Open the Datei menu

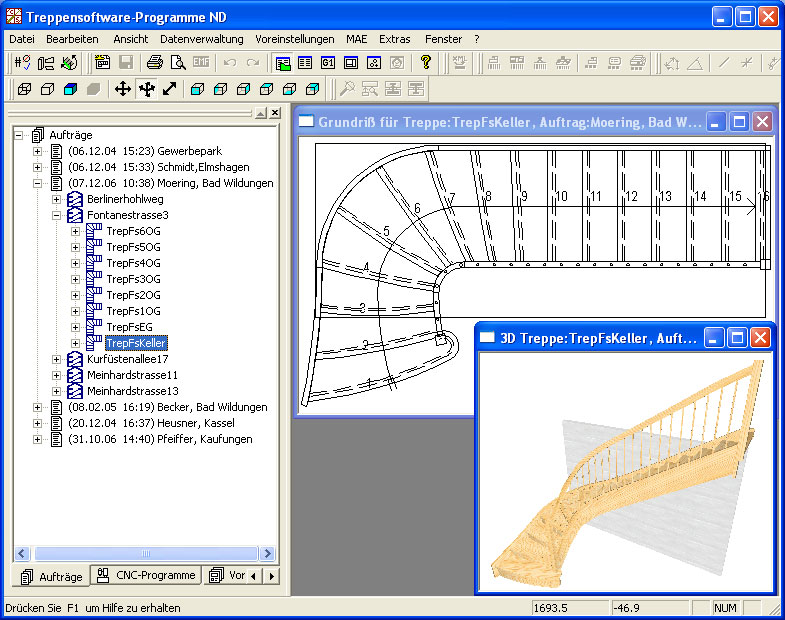click(x=22, y=39)
